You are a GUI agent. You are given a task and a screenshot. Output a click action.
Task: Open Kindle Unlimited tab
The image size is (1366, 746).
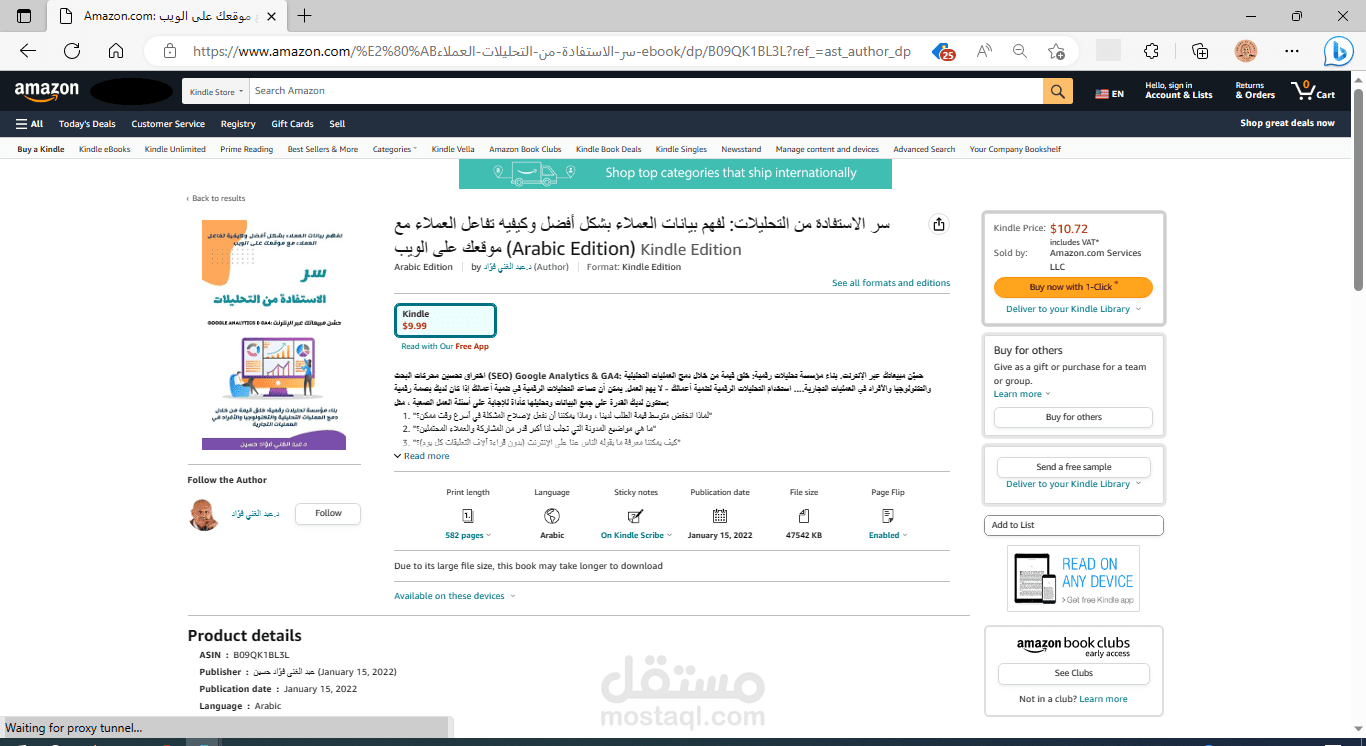tap(175, 149)
